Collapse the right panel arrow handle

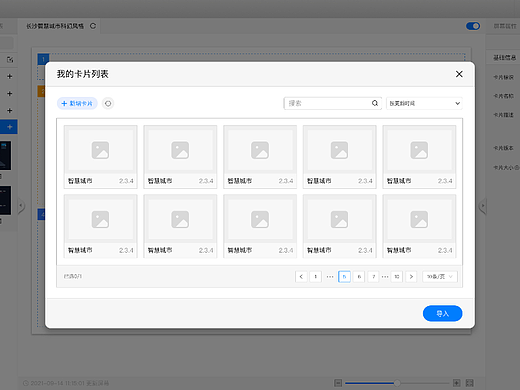click(x=482, y=206)
